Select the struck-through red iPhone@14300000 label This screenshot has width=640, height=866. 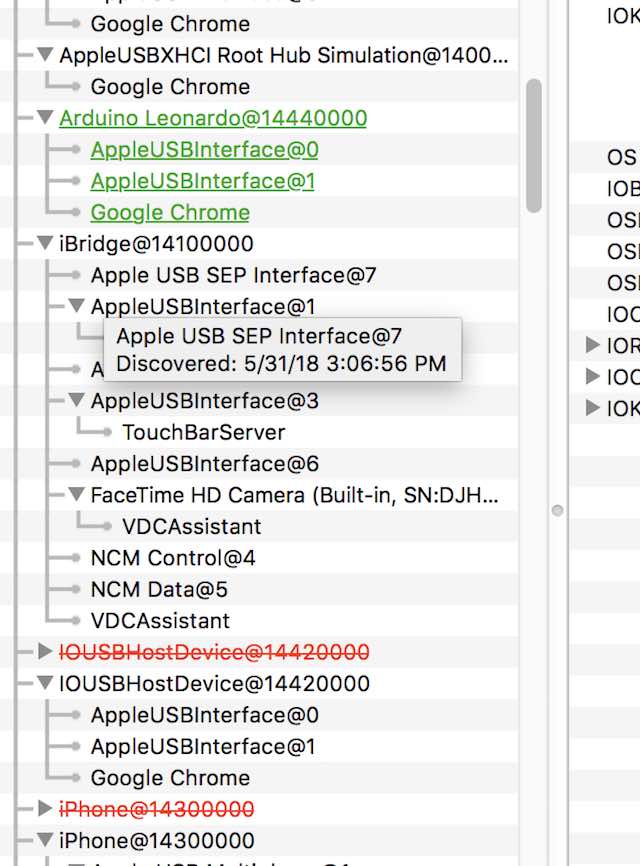coord(156,809)
